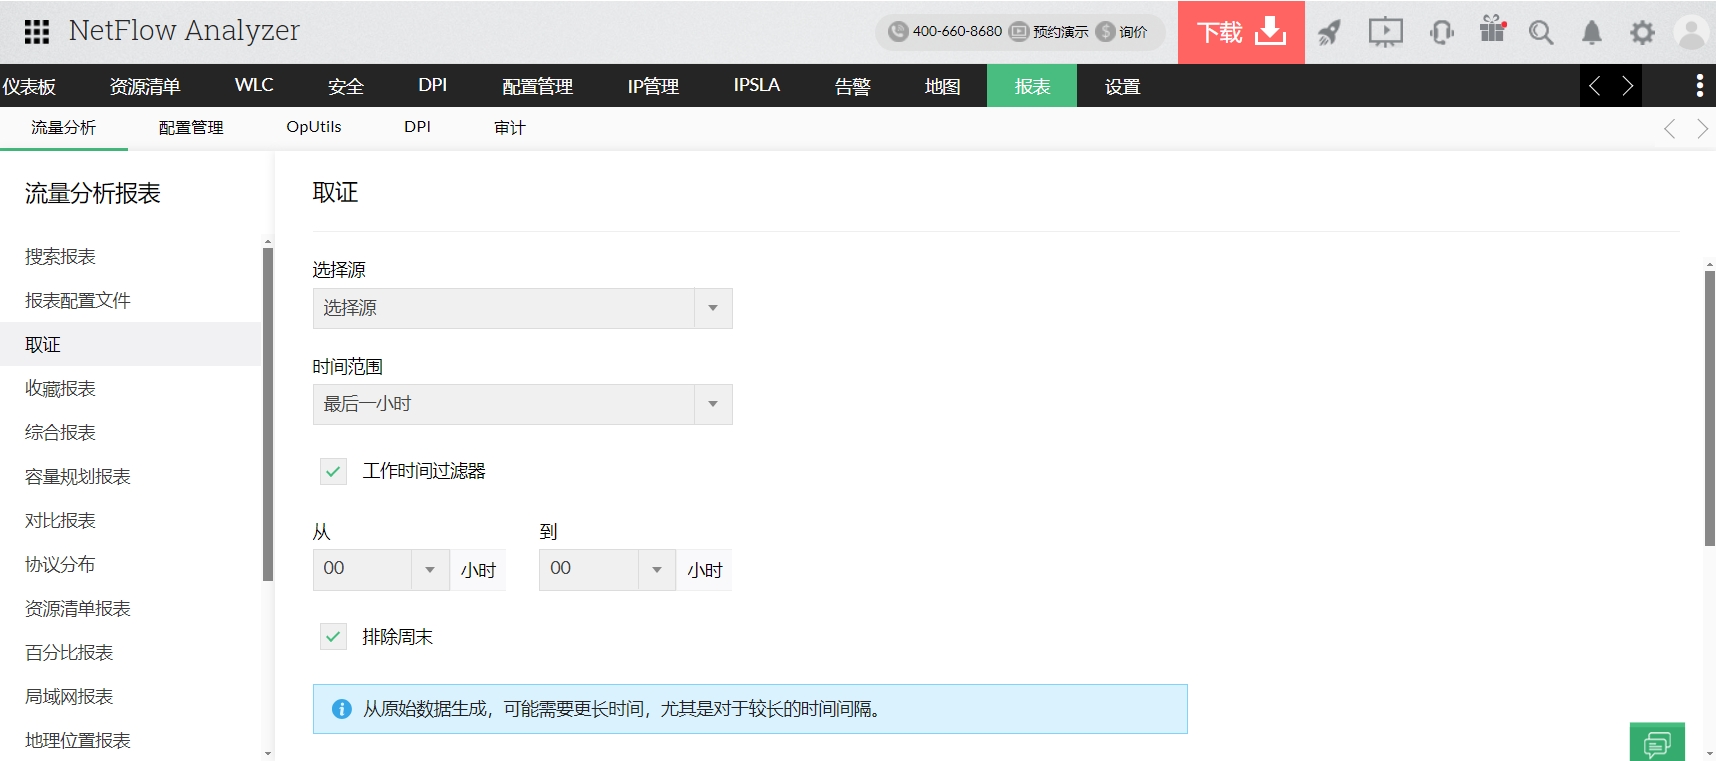Open the 选择源 dropdown

click(x=522, y=308)
